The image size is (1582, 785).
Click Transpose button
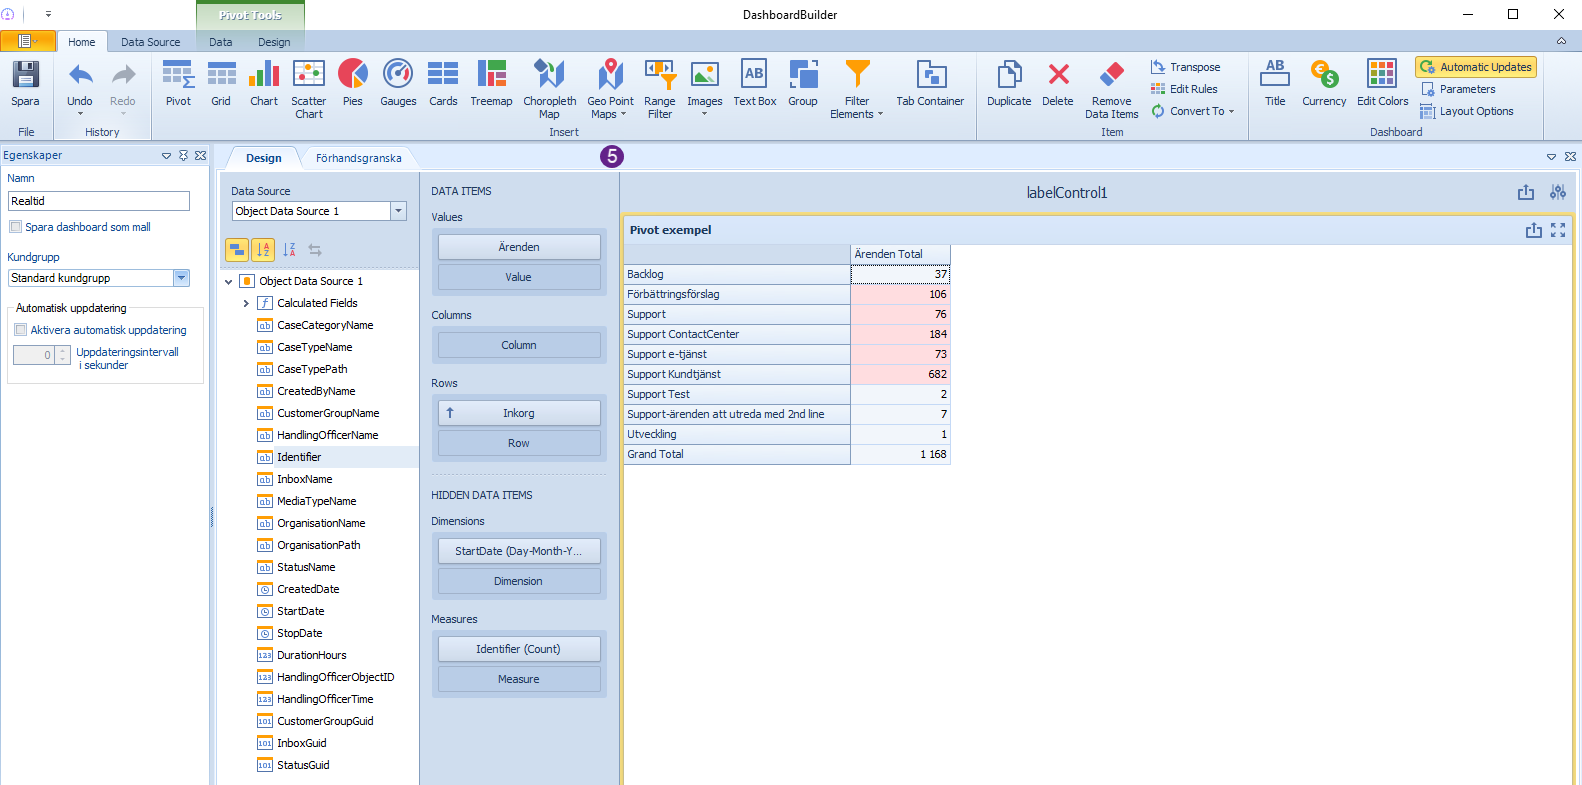pos(1185,67)
